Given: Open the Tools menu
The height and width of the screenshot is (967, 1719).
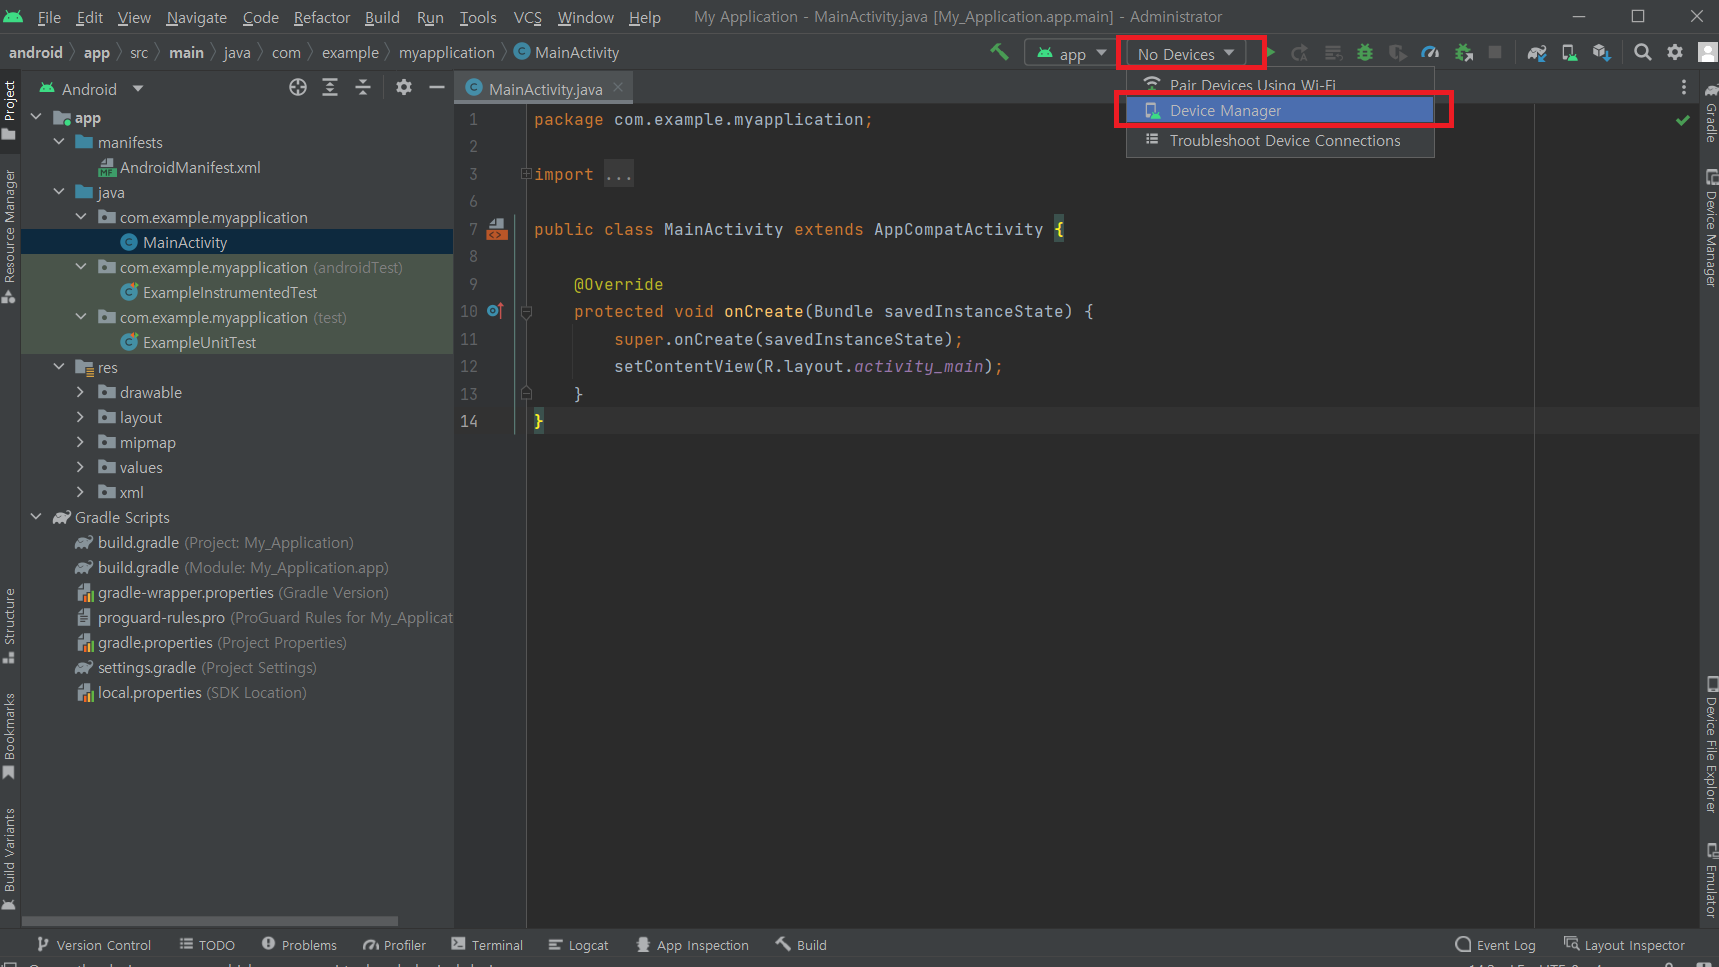Looking at the screenshot, I should click(478, 17).
